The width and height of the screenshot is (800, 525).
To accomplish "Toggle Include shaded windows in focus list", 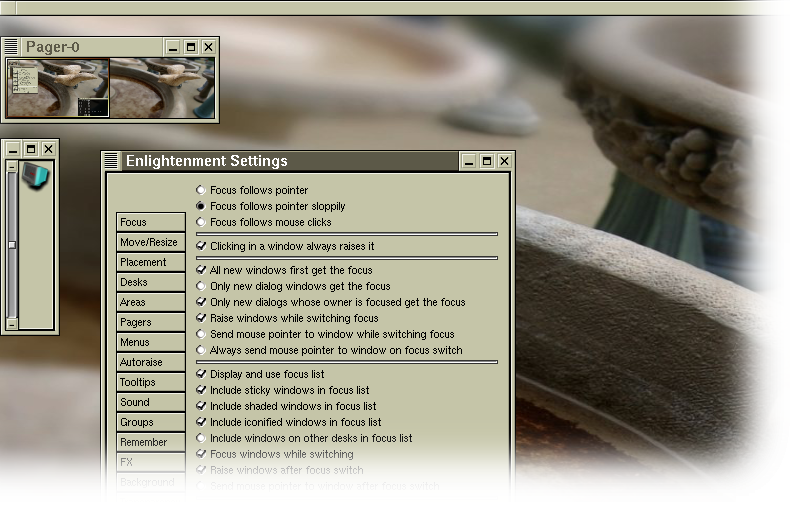I will pyautogui.click(x=287, y=406).
